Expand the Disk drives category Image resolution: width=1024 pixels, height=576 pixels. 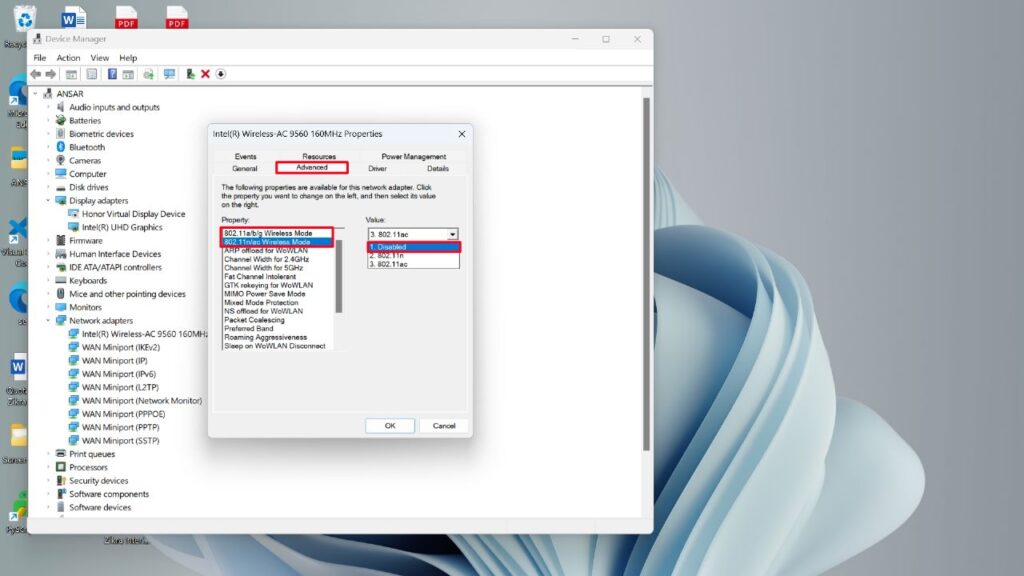pos(48,187)
